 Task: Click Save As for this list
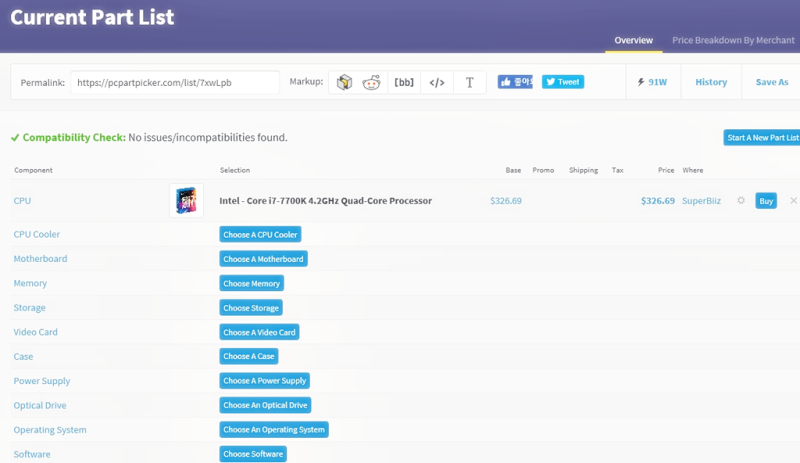coord(771,82)
